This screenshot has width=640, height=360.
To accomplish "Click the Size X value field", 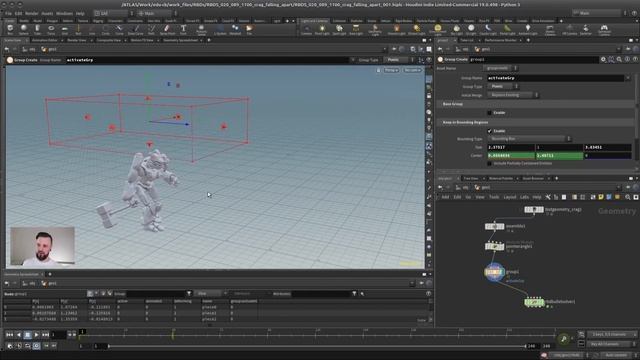I will tap(511, 147).
